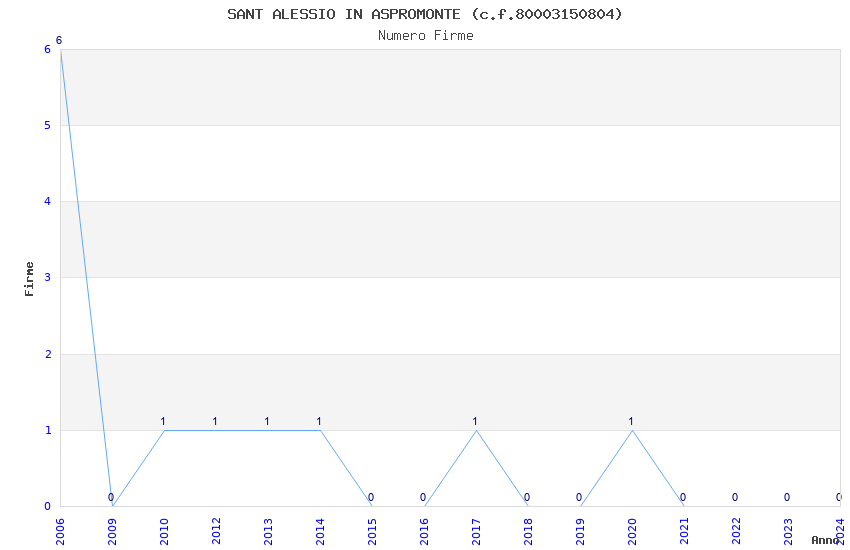Select x-axis year label 2018
Screen dimensions: 850x550
tap(529, 532)
